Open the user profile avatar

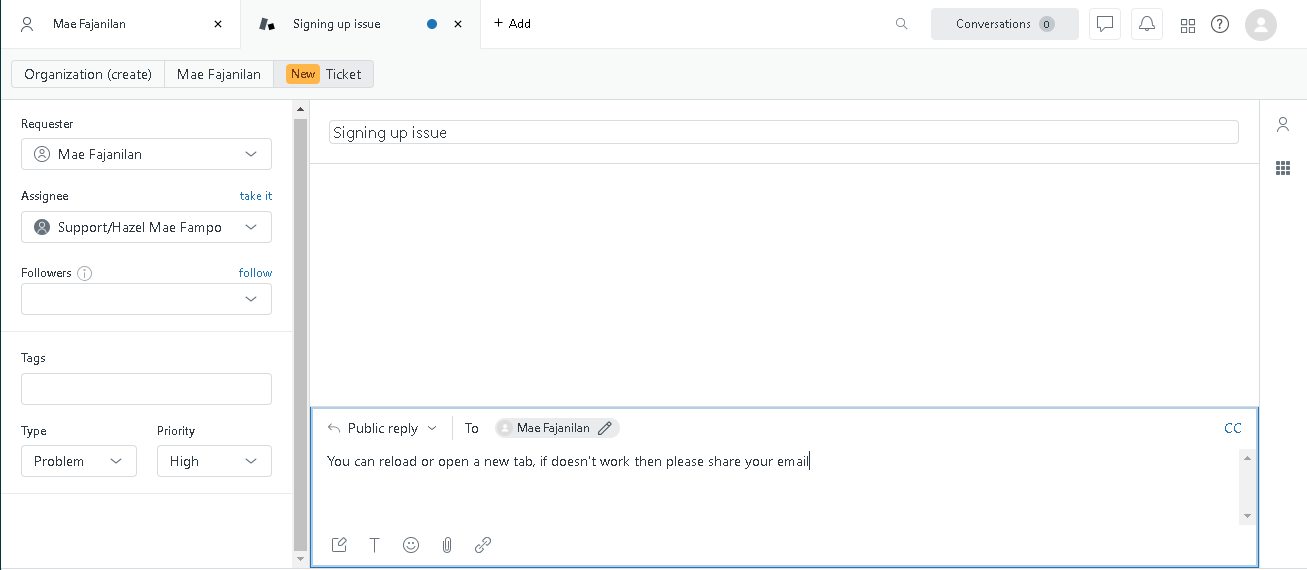tap(1261, 24)
